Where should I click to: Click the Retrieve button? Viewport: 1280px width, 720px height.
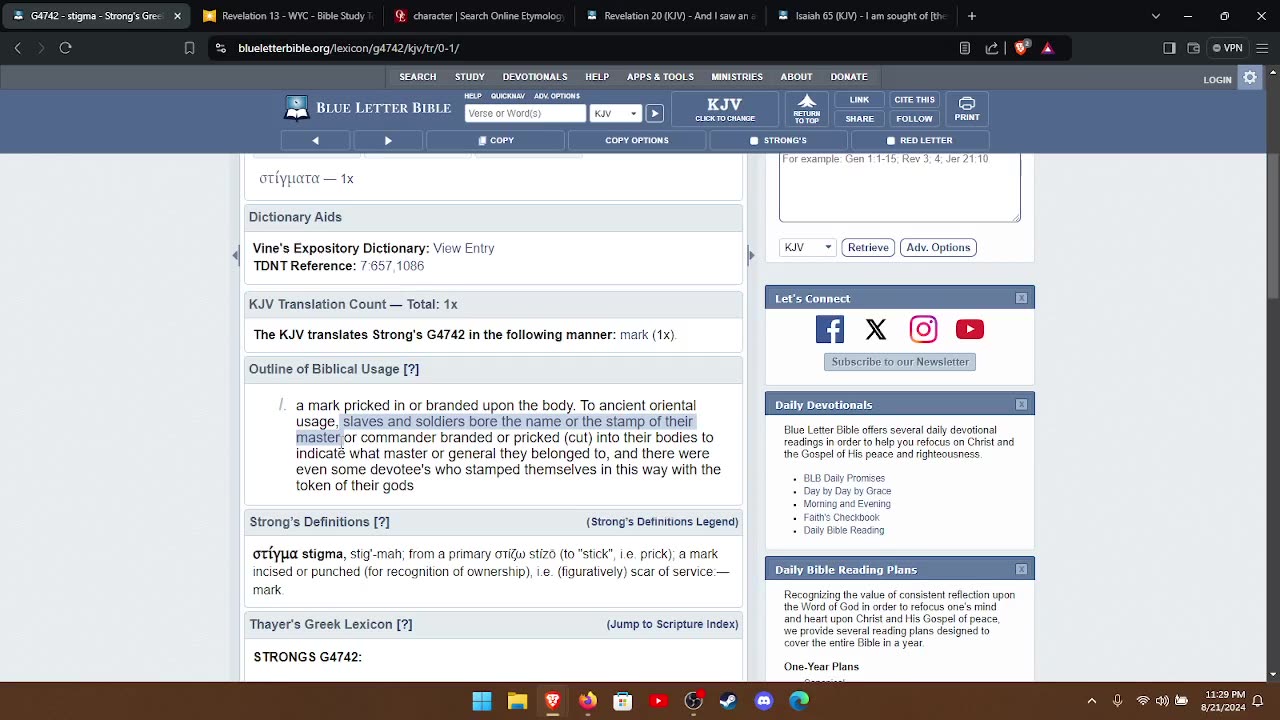click(868, 247)
